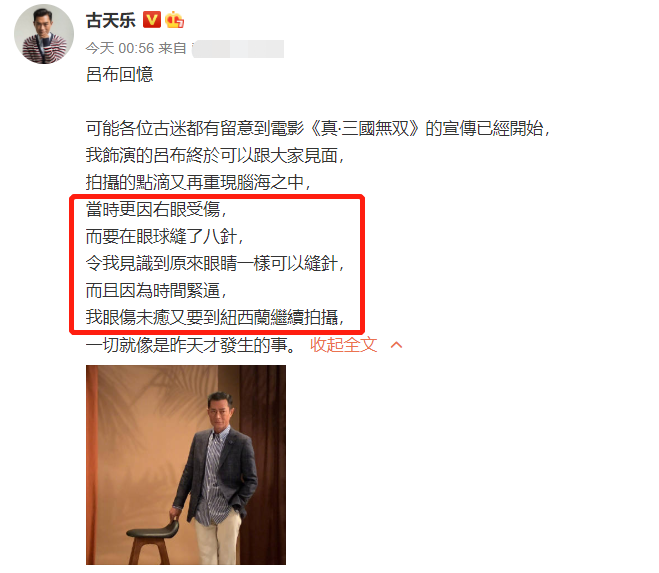Click the line 當時更因右眼受傷
The height and width of the screenshot is (573, 659).
(x=156, y=209)
